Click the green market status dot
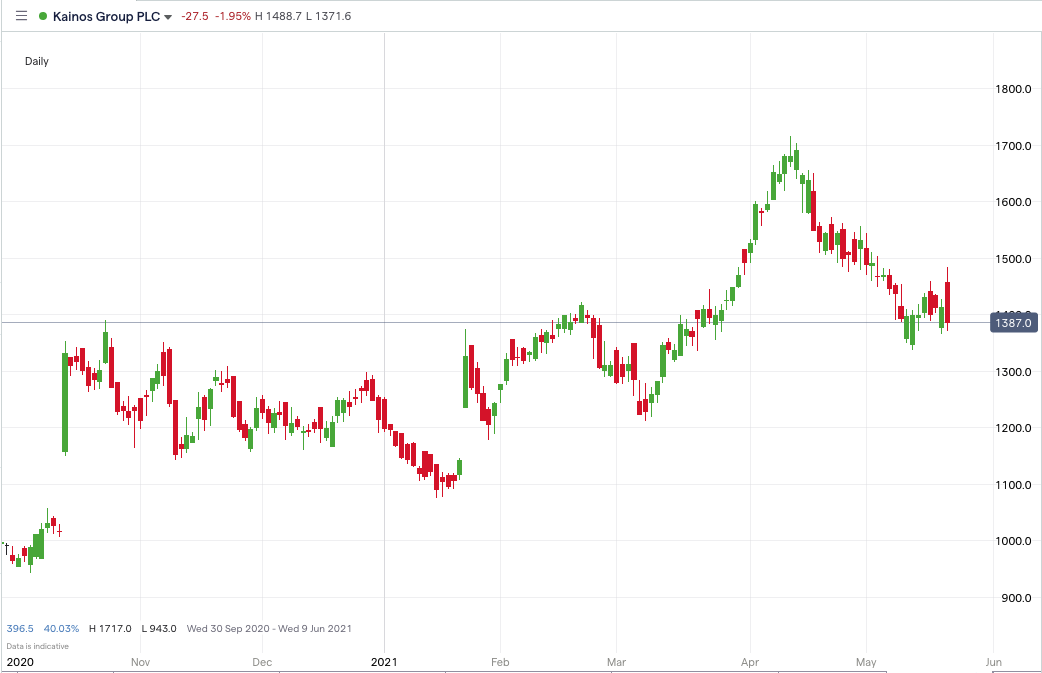1042x673 pixels. 42,16
